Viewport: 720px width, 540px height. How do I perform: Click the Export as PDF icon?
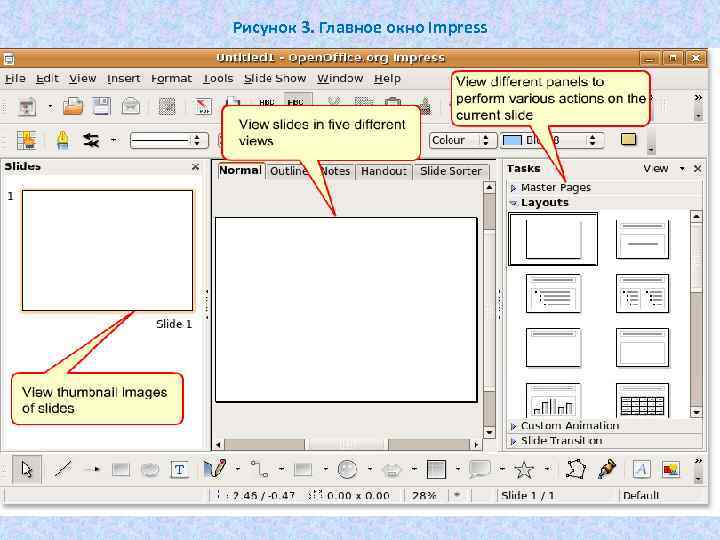(x=203, y=107)
